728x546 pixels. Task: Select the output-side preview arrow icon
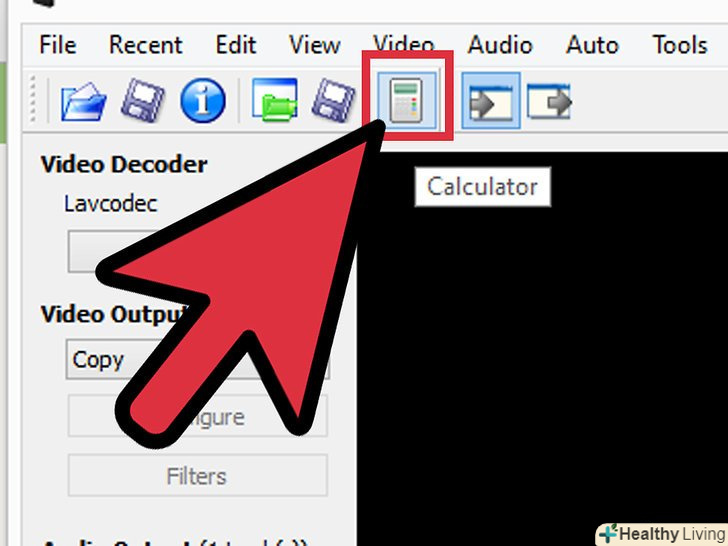(x=549, y=101)
